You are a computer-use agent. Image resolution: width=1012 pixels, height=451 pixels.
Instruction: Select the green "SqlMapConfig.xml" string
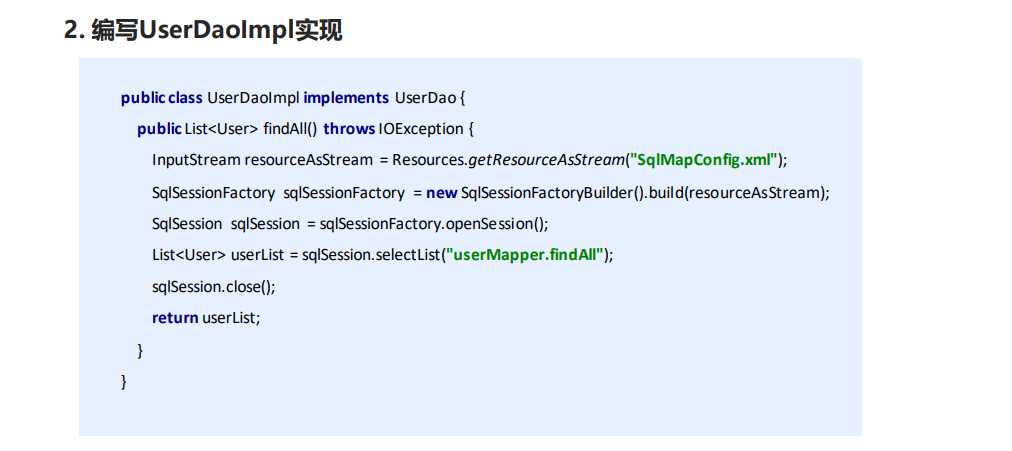(x=707, y=160)
